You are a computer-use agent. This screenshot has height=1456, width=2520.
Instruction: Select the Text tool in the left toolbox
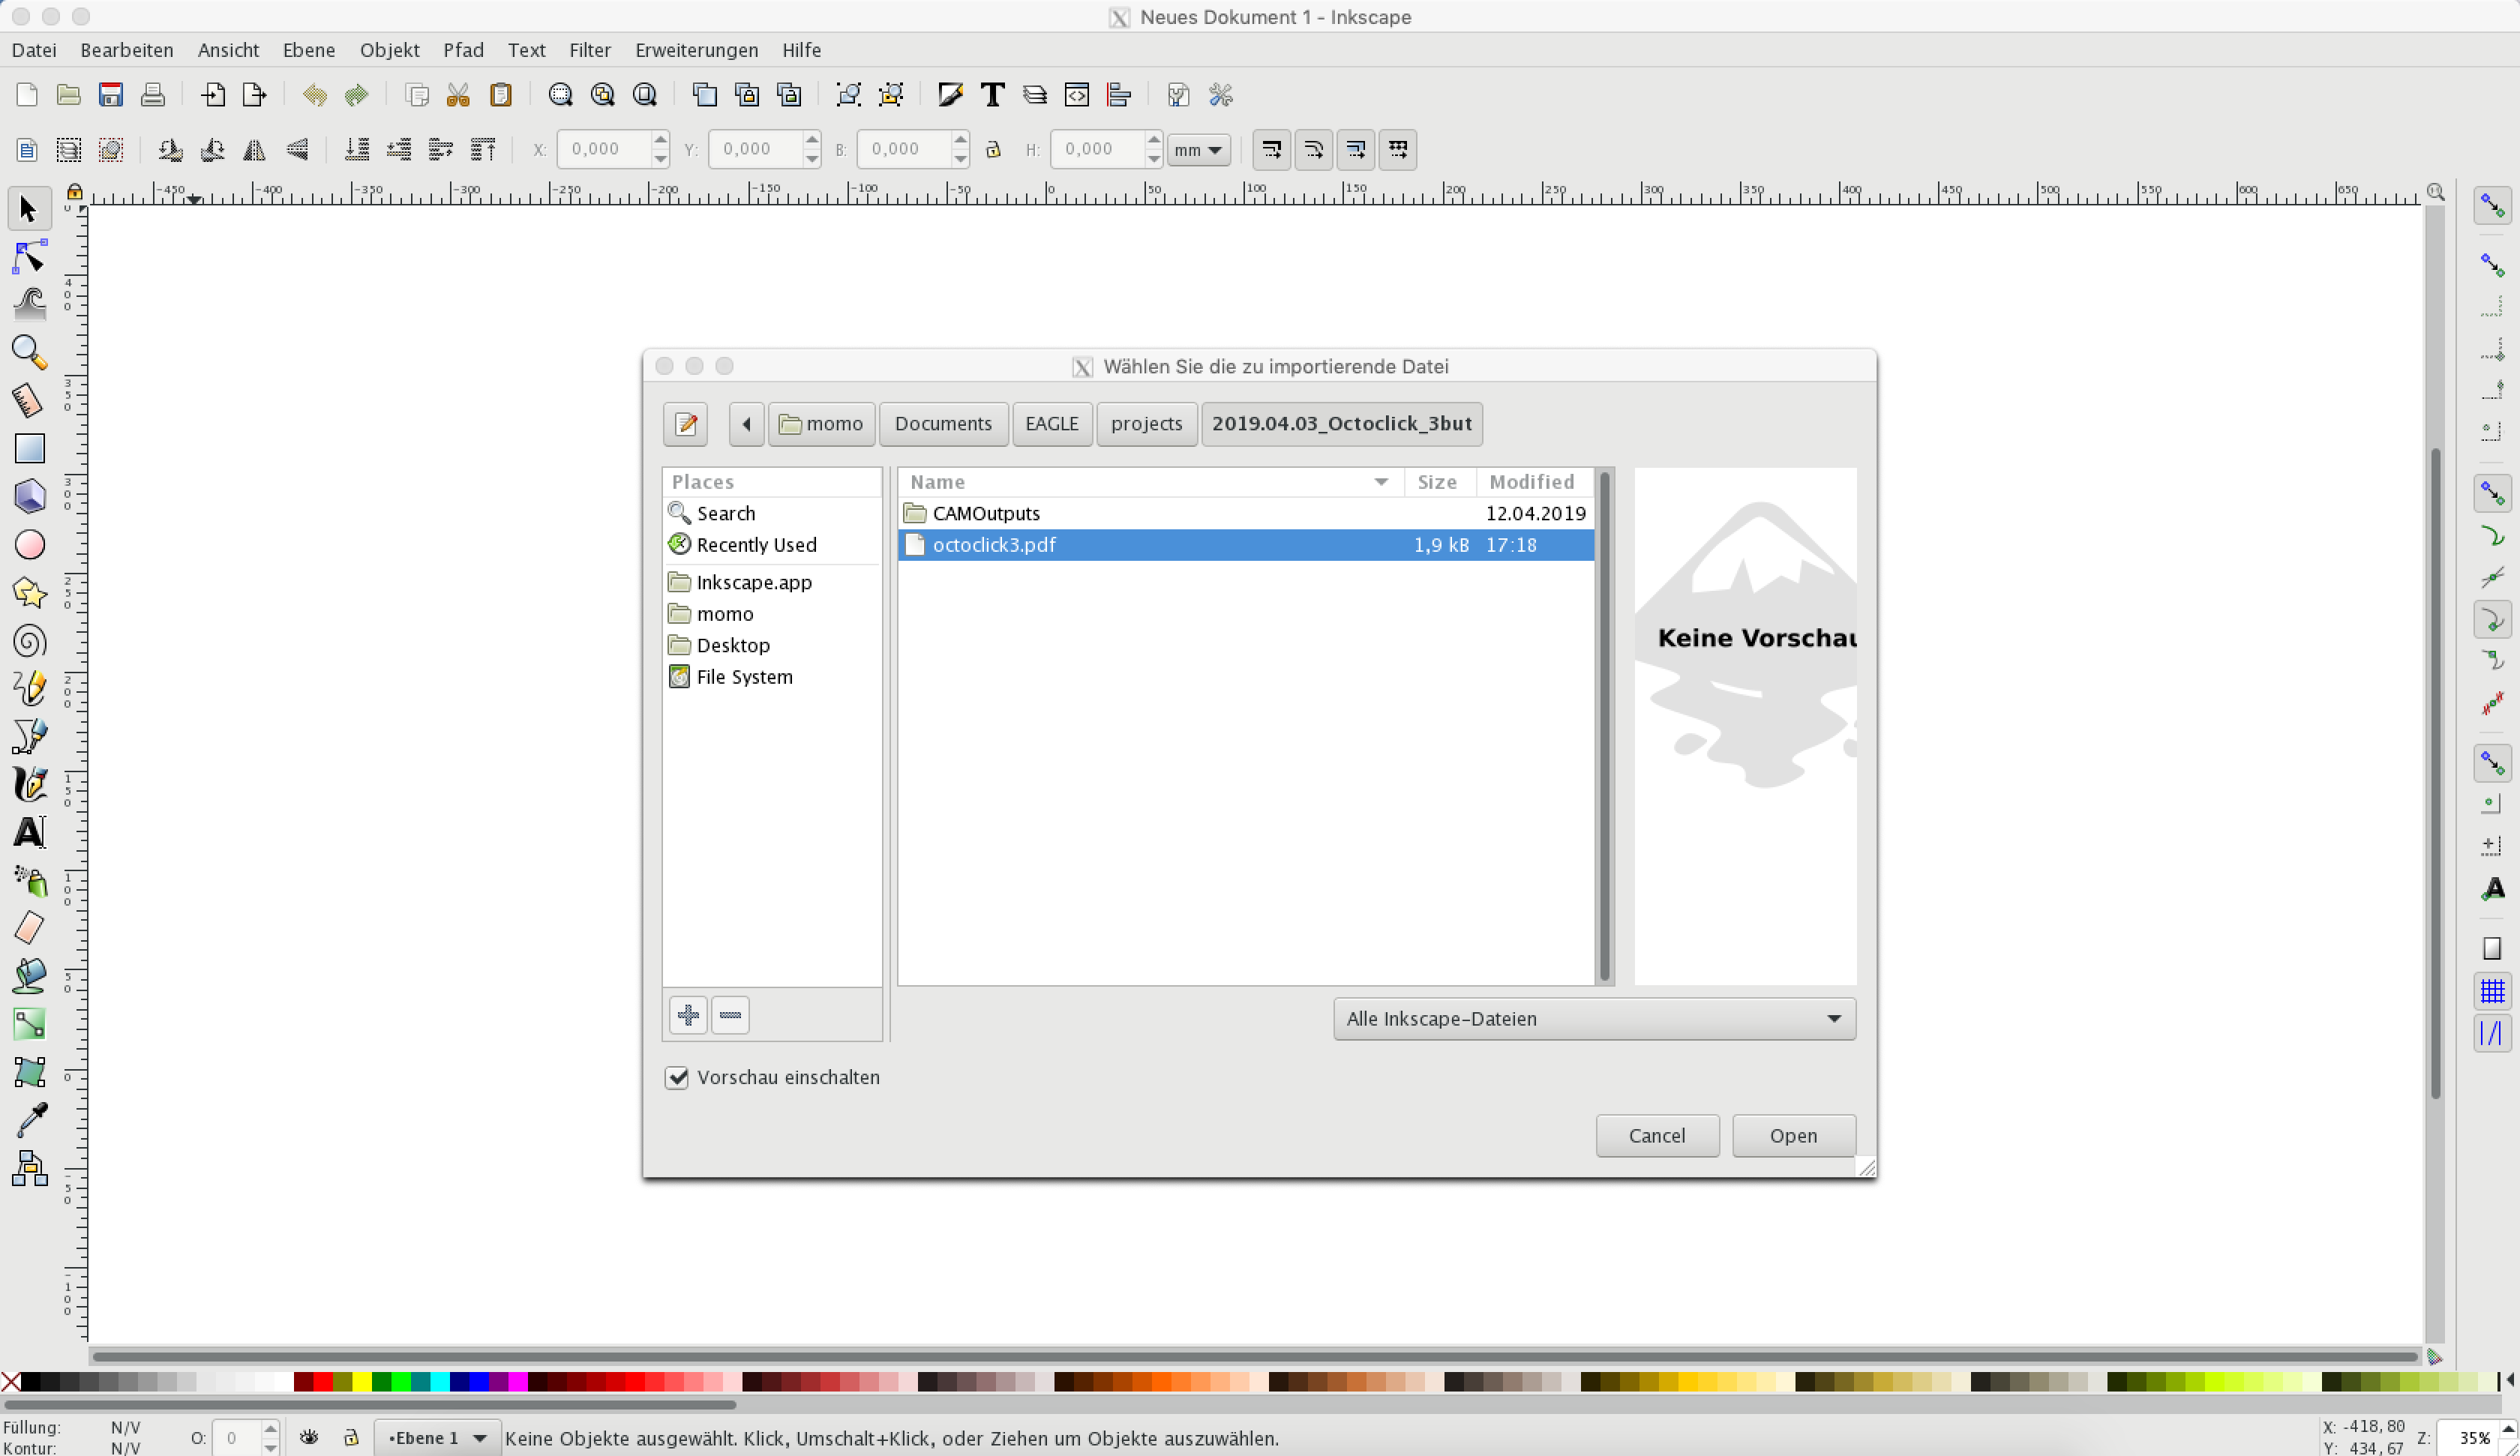[29, 833]
